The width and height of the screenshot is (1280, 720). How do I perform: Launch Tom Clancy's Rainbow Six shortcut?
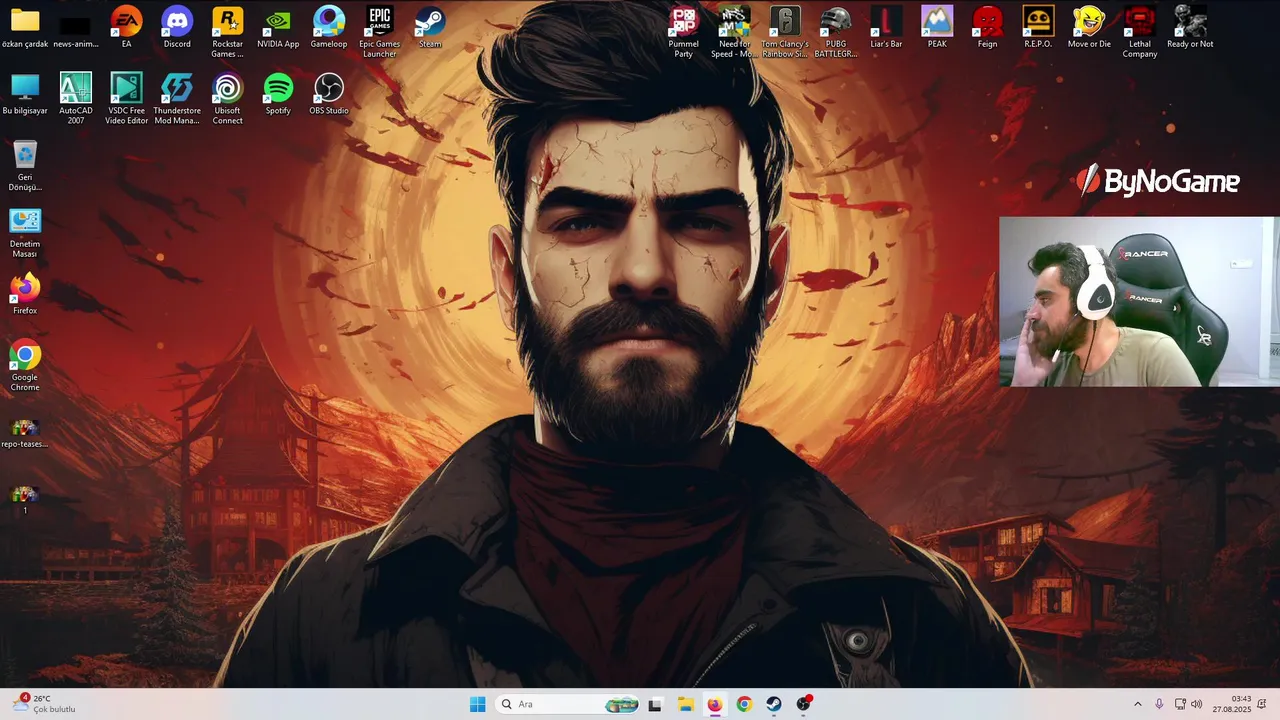click(785, 33)
